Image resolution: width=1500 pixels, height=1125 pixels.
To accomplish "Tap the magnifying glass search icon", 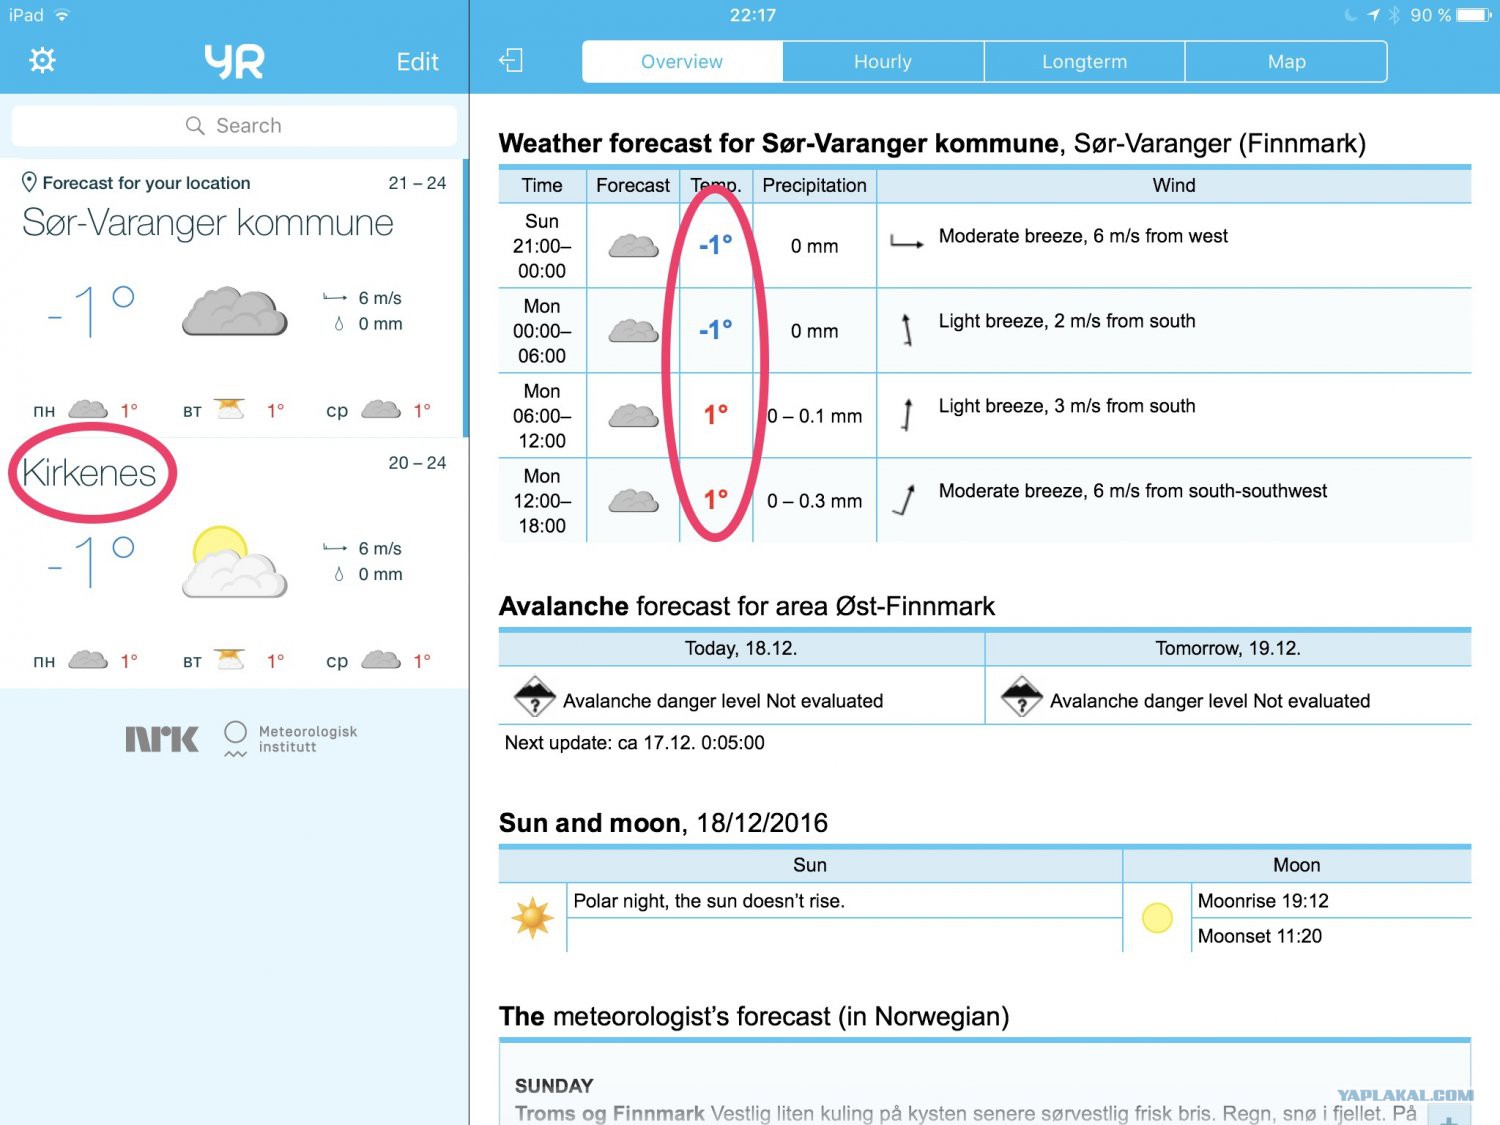I will coord(195,126).
